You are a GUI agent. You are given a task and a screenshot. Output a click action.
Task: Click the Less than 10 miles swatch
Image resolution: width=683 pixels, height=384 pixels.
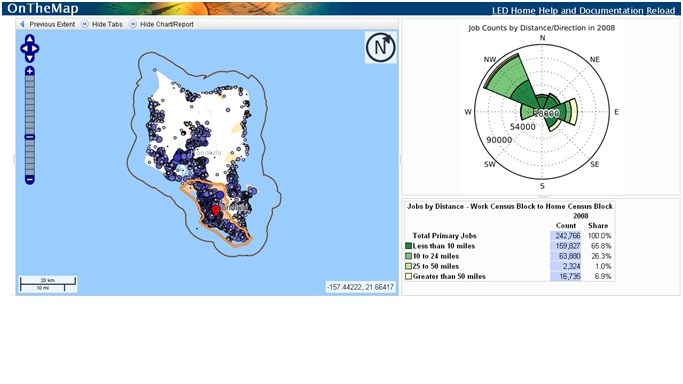[408, 246]
